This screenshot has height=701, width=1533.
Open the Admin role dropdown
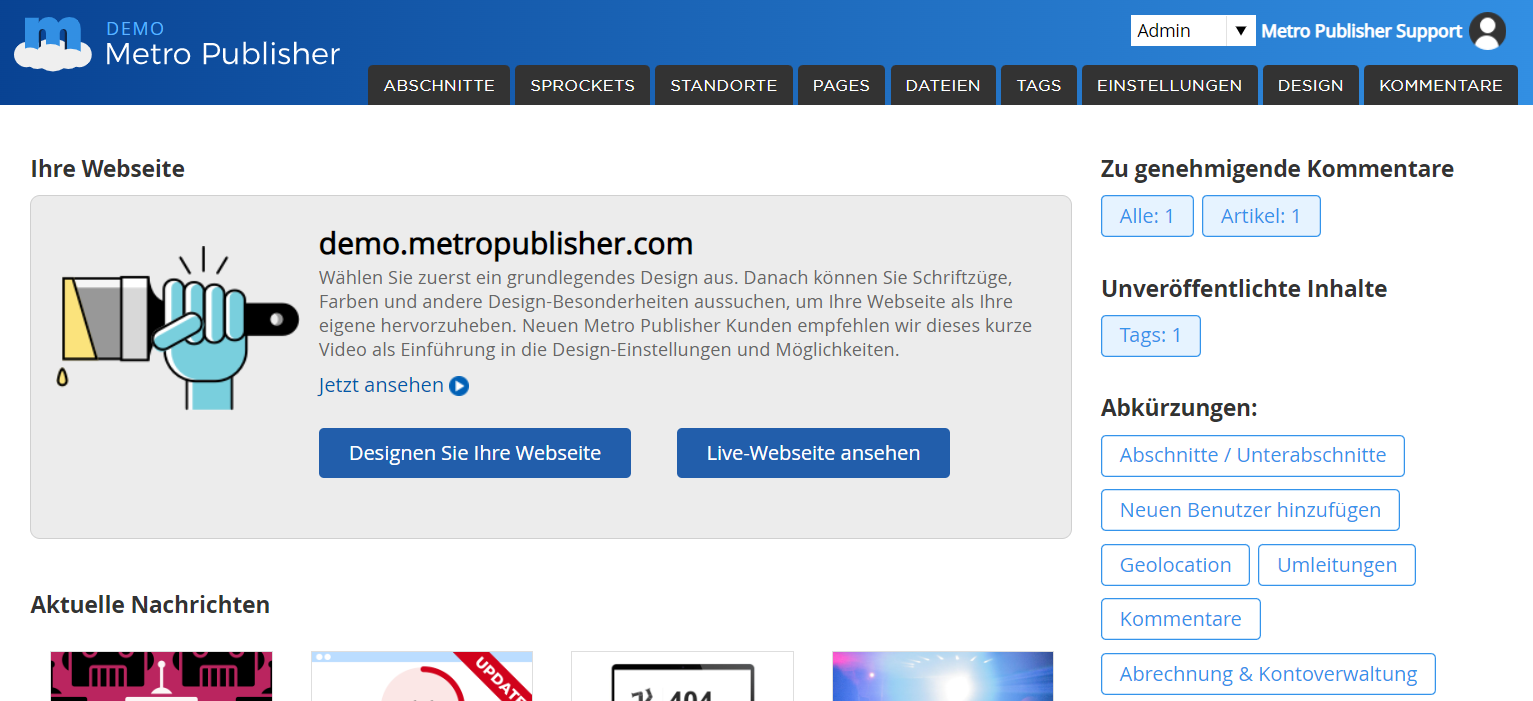tap(1193, 31)
